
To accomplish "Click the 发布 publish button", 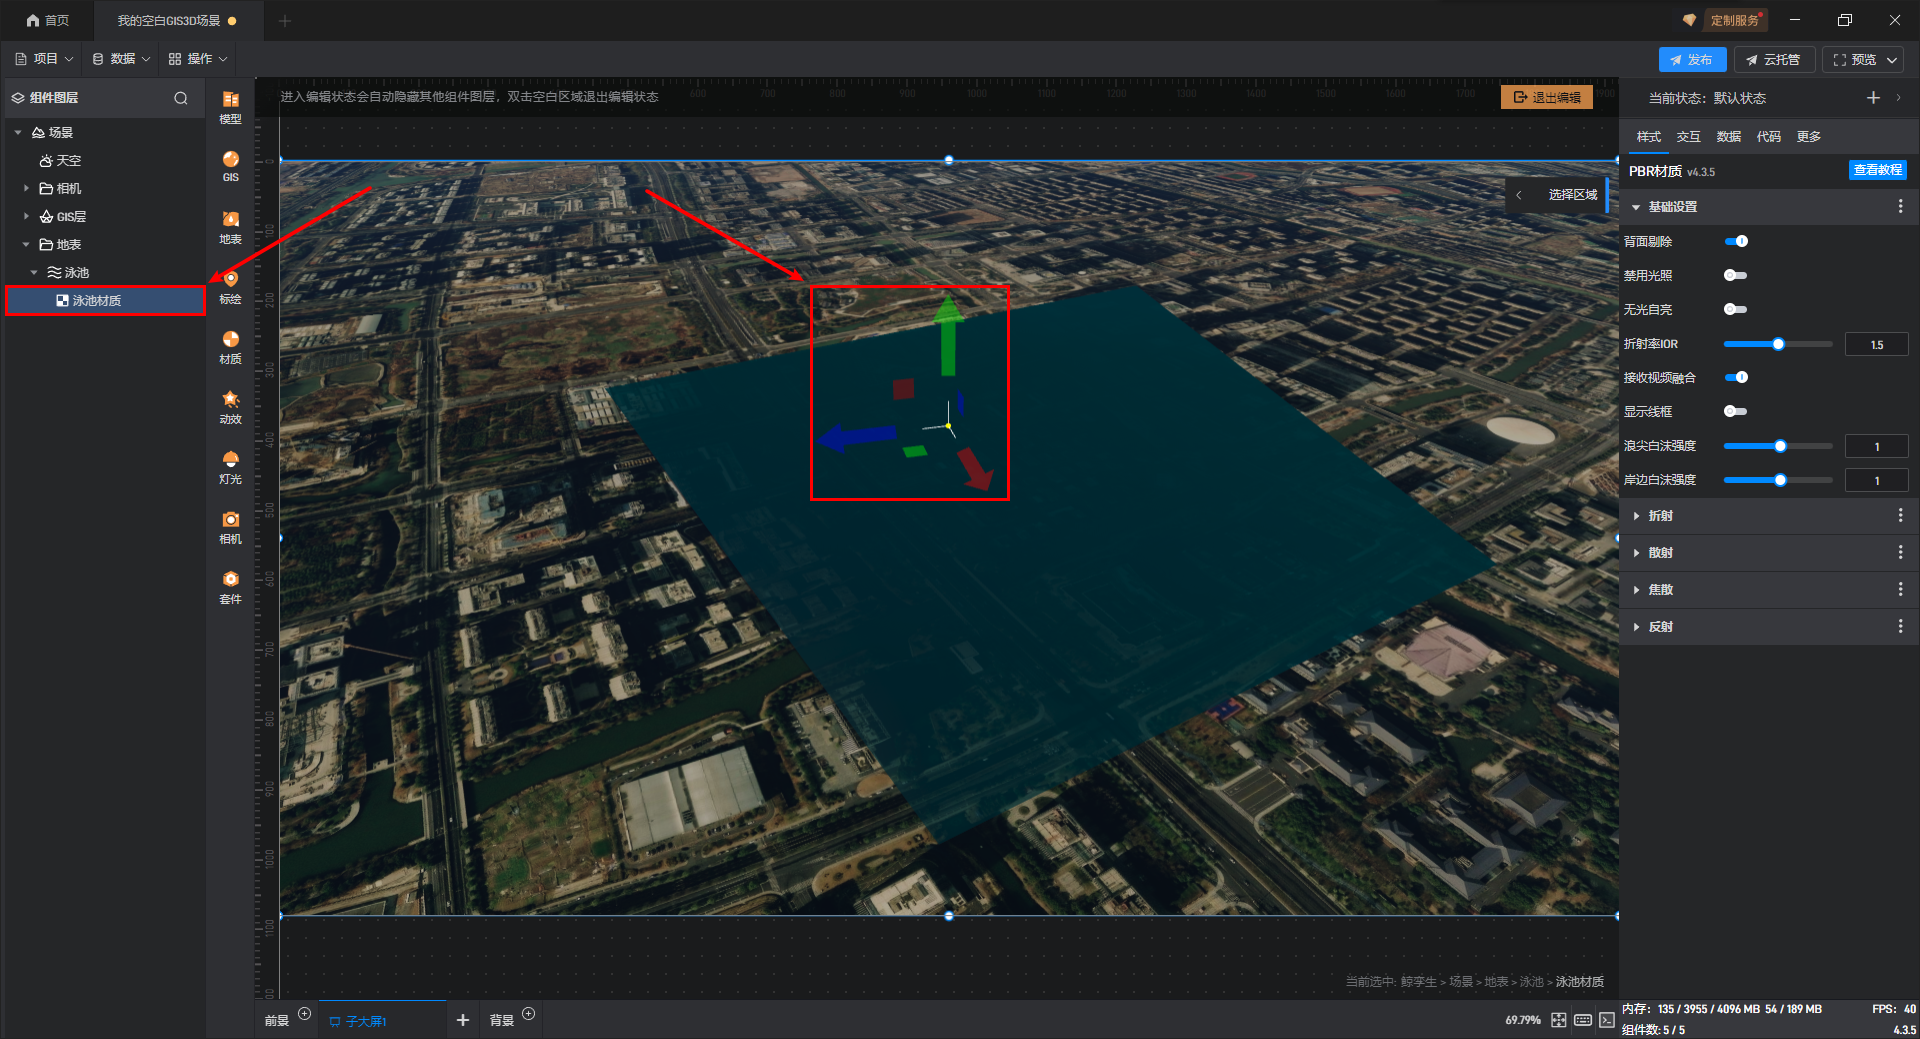I will pos(1692,60).
